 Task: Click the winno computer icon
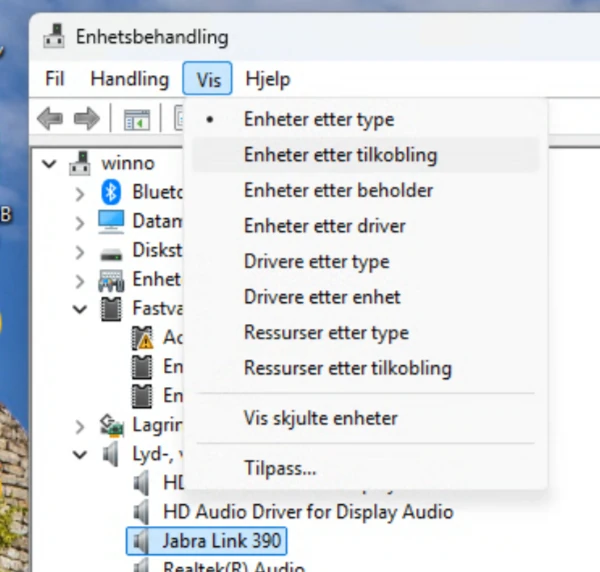click(80, 164)
